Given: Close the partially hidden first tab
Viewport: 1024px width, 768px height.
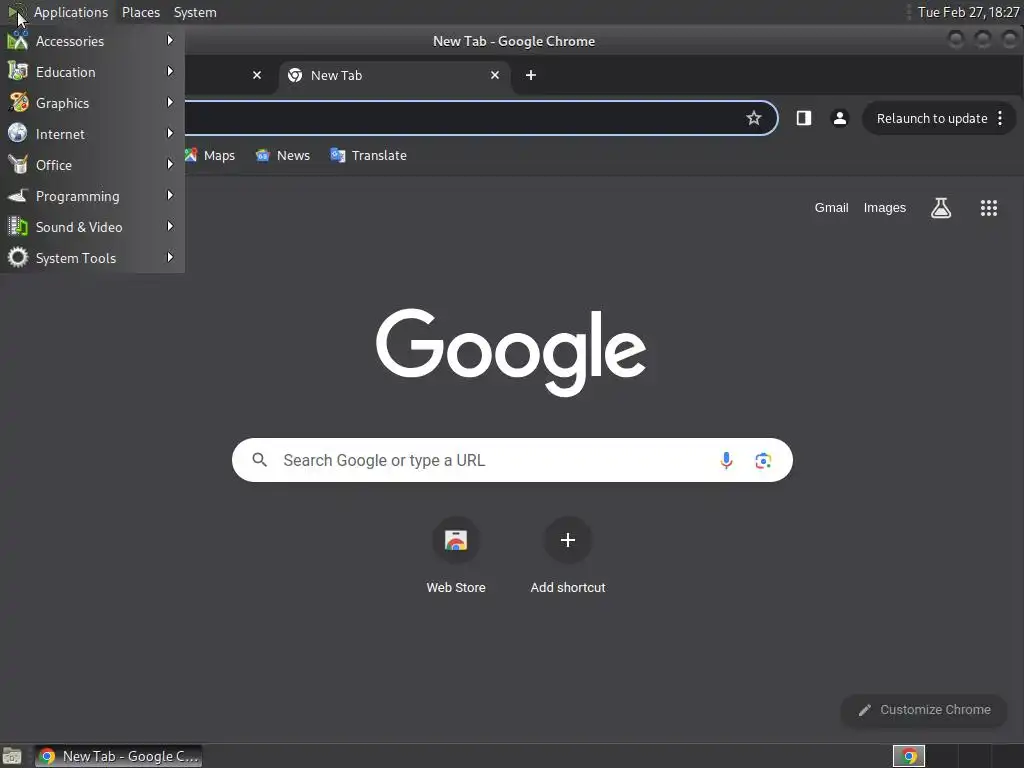Looking at the screenshot, I should pos(257,75).
